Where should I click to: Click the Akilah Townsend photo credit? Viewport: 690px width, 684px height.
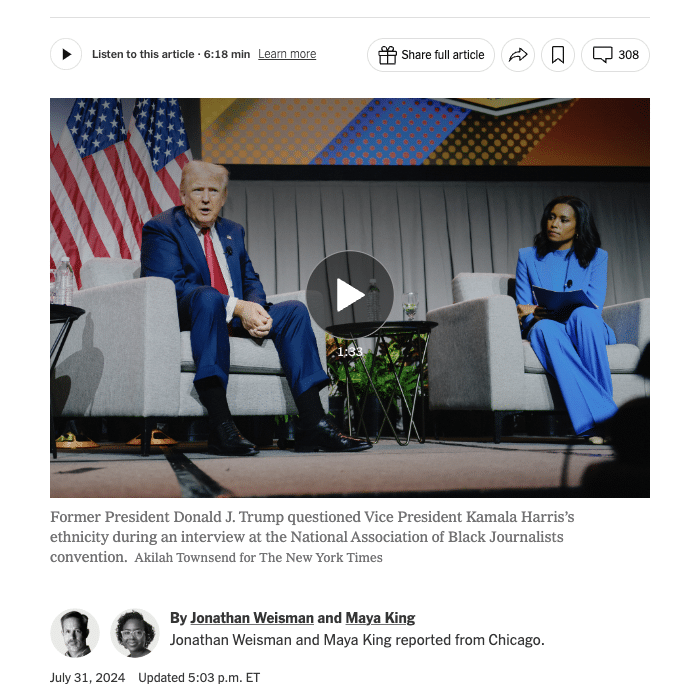coord(258,558)
